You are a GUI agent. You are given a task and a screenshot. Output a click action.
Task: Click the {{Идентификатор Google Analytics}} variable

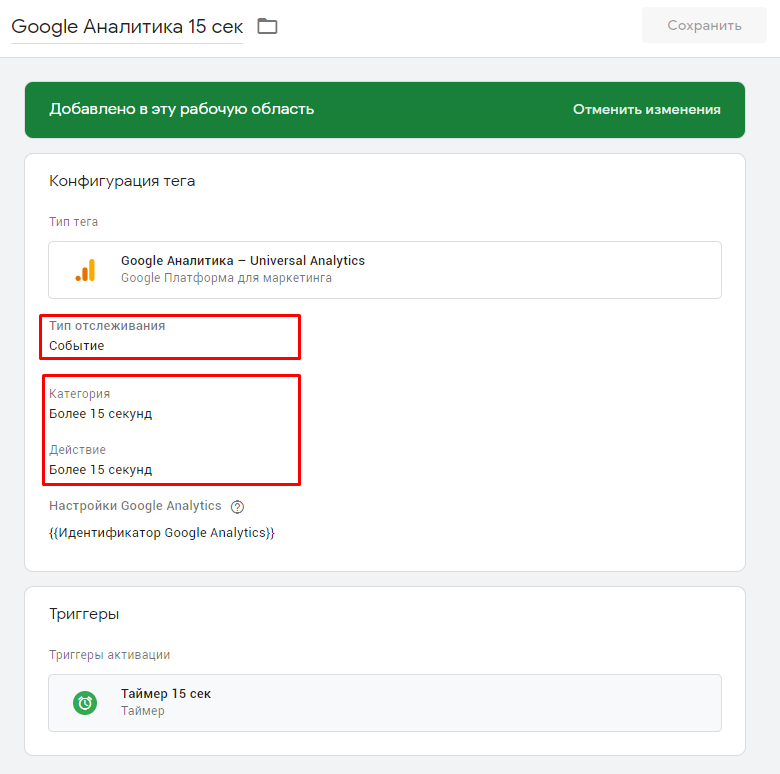[162, 533]
